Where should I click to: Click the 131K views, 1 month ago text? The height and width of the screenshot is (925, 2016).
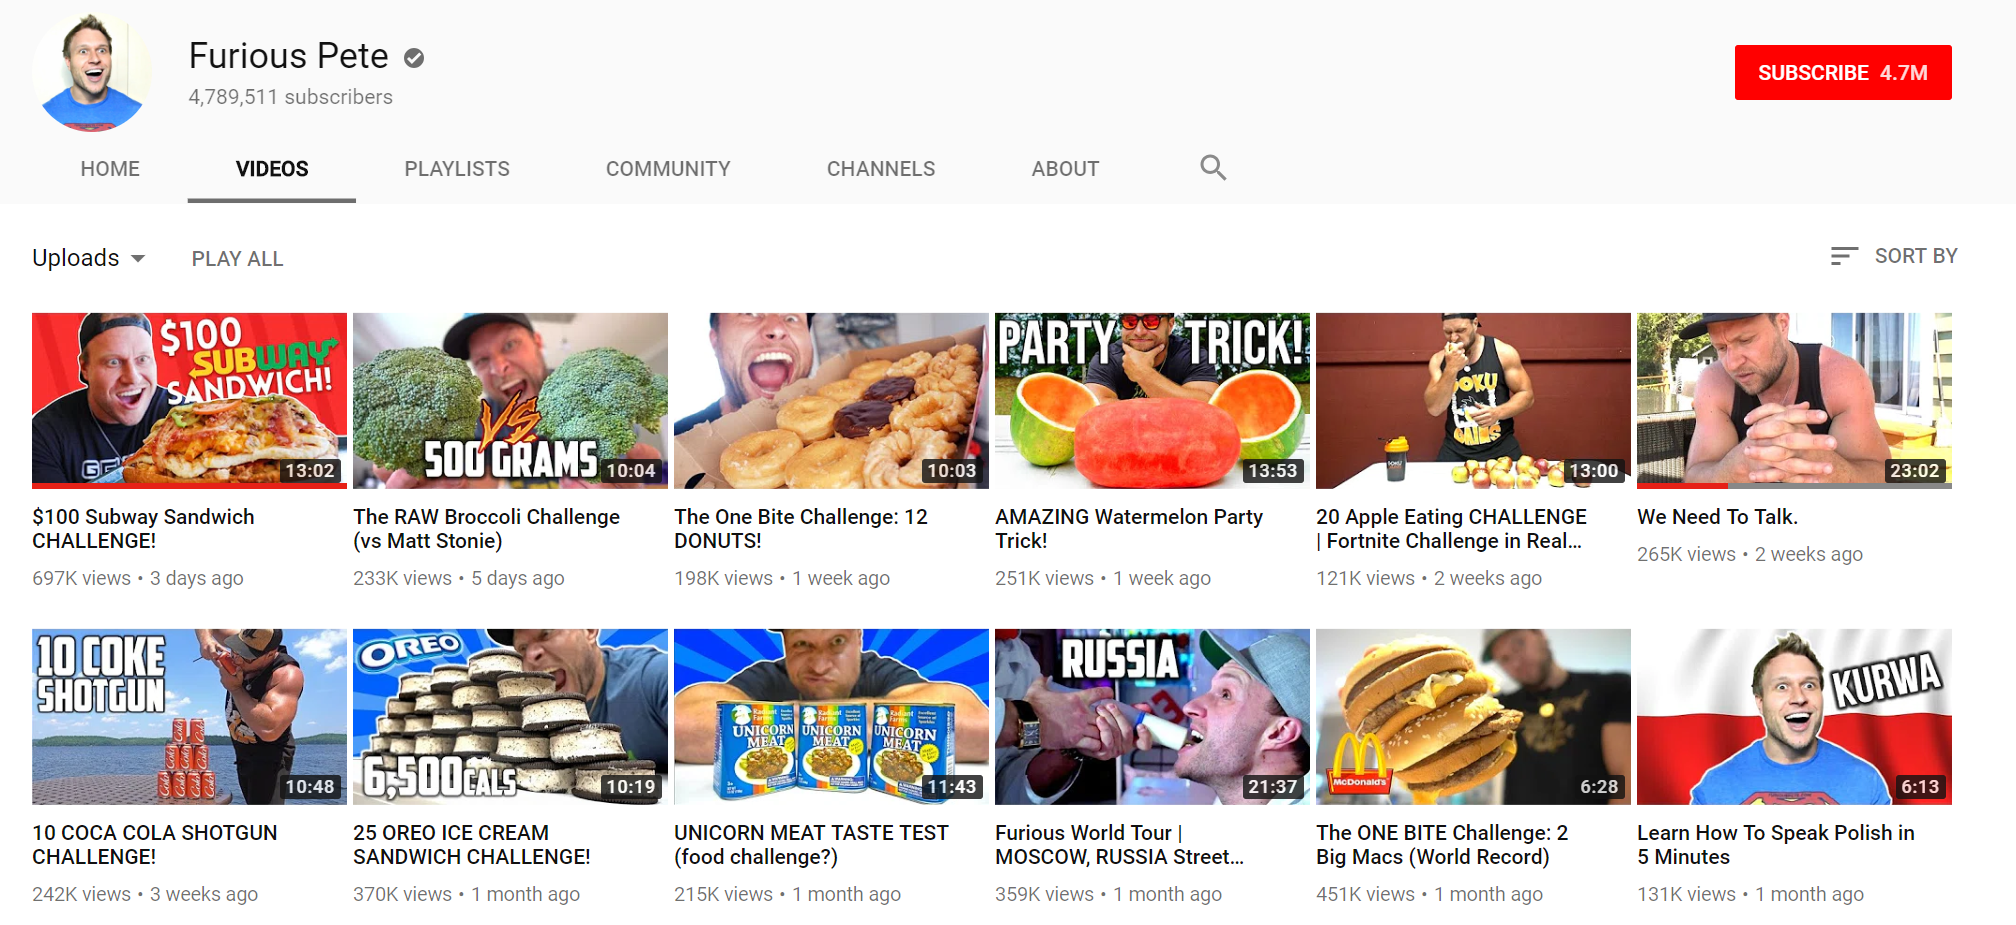pyautogui.click(x=1751, y=894)
